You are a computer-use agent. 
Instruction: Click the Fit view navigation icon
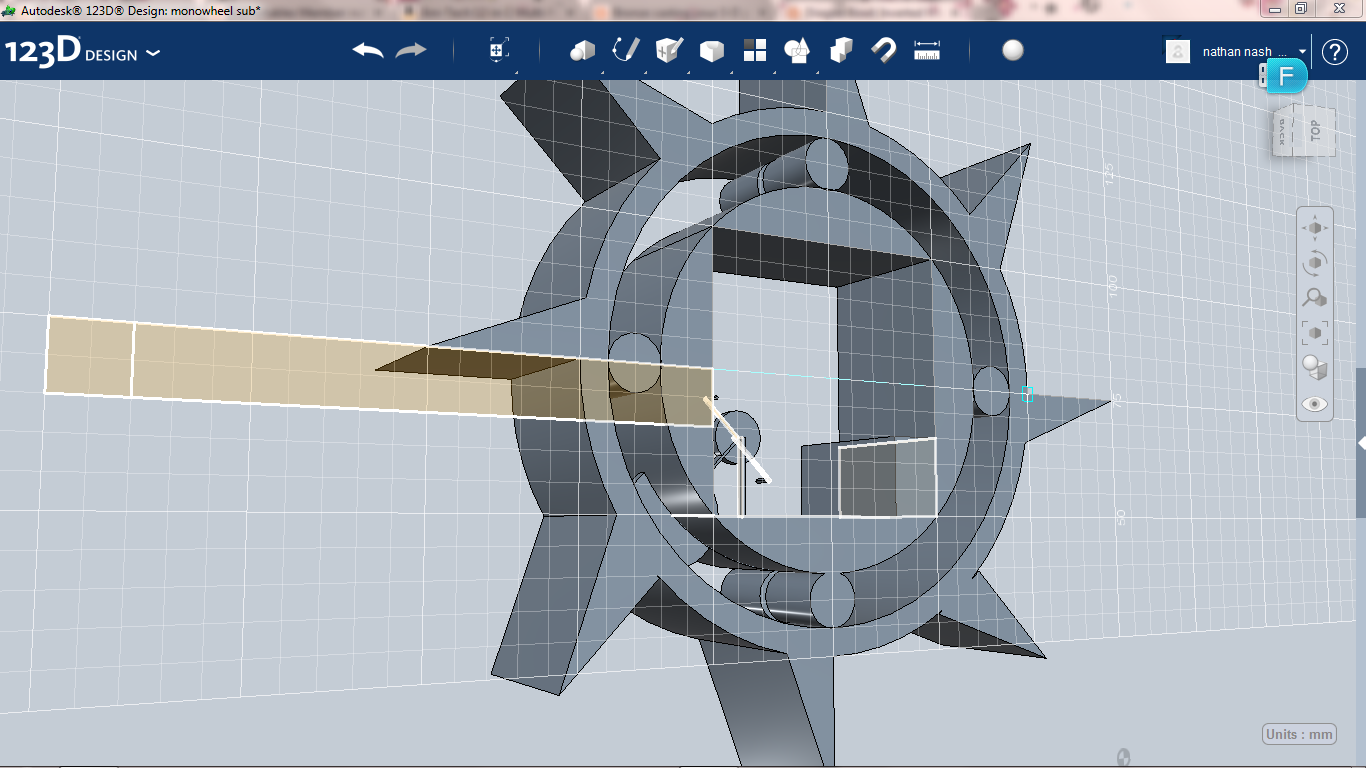(1315, 333)
